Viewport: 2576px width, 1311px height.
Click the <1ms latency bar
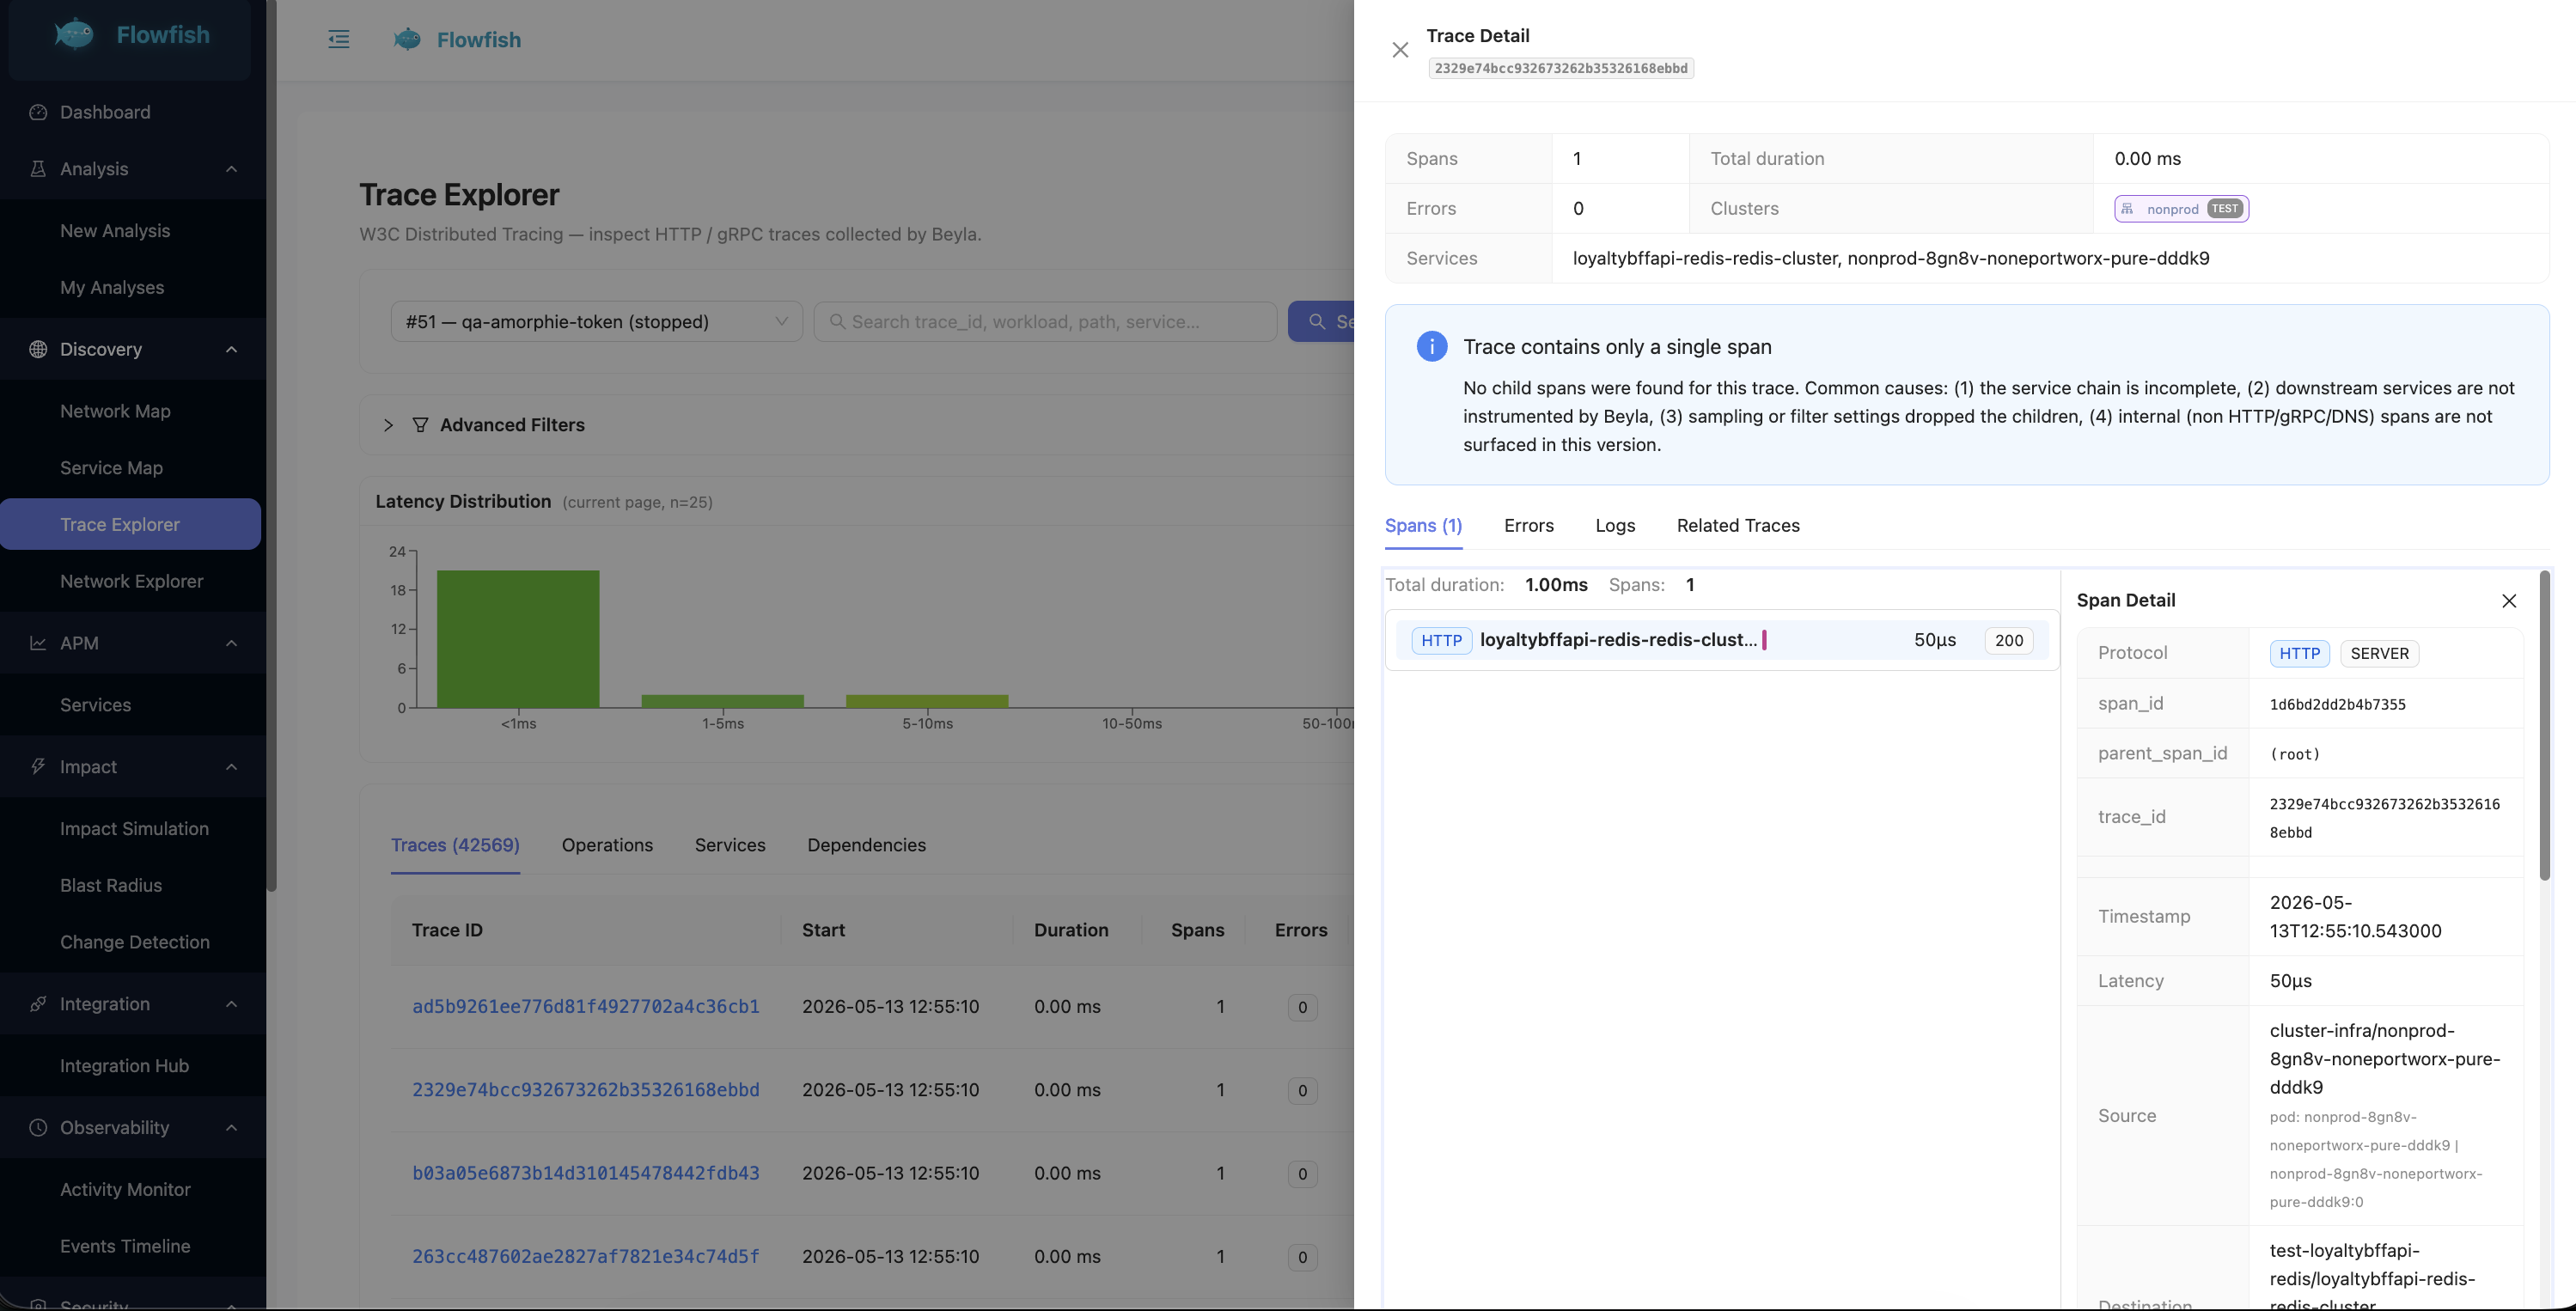(518, 639)
